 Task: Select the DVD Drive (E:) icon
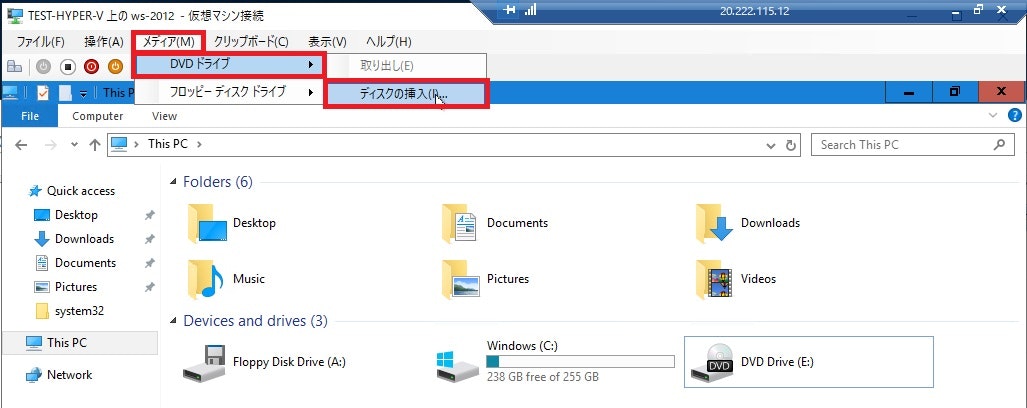point(713,362)
